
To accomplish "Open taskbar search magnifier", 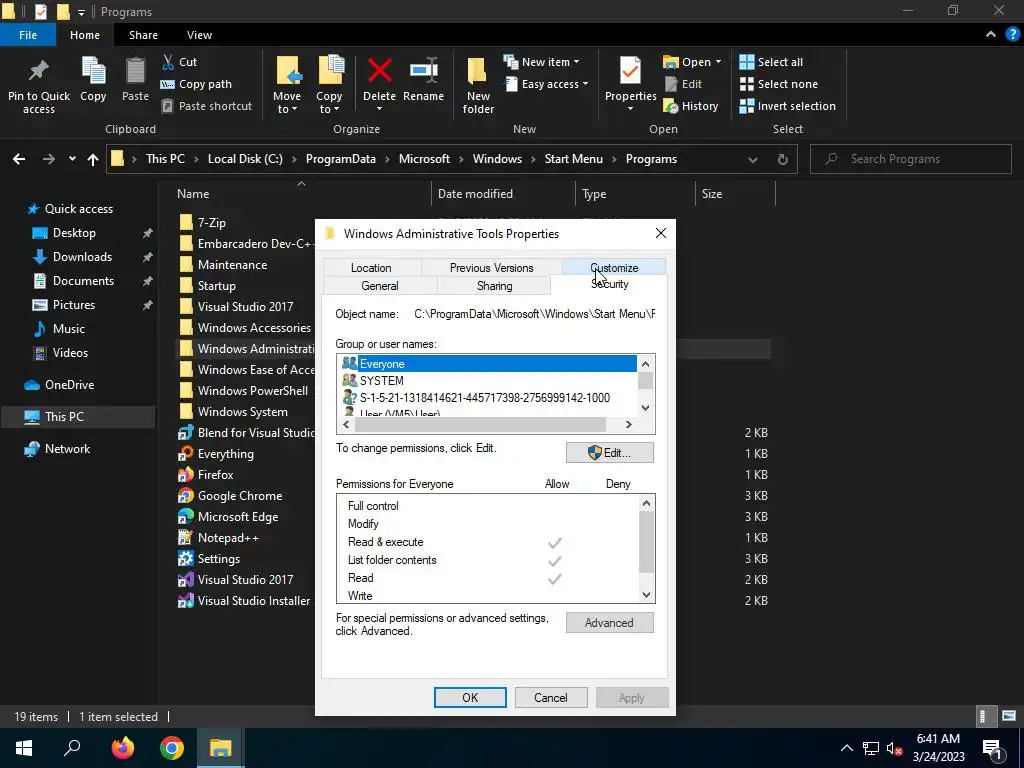I will 72,748.
